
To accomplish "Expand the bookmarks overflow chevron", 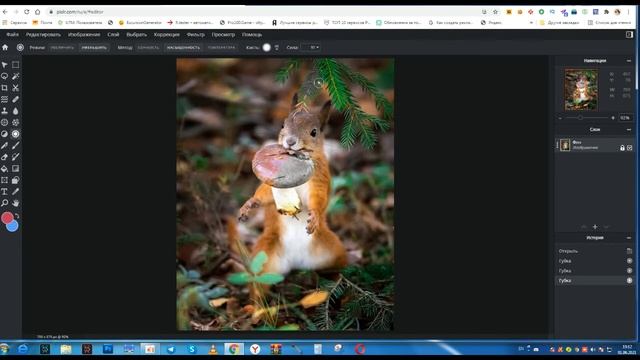I will pos(531,23).
